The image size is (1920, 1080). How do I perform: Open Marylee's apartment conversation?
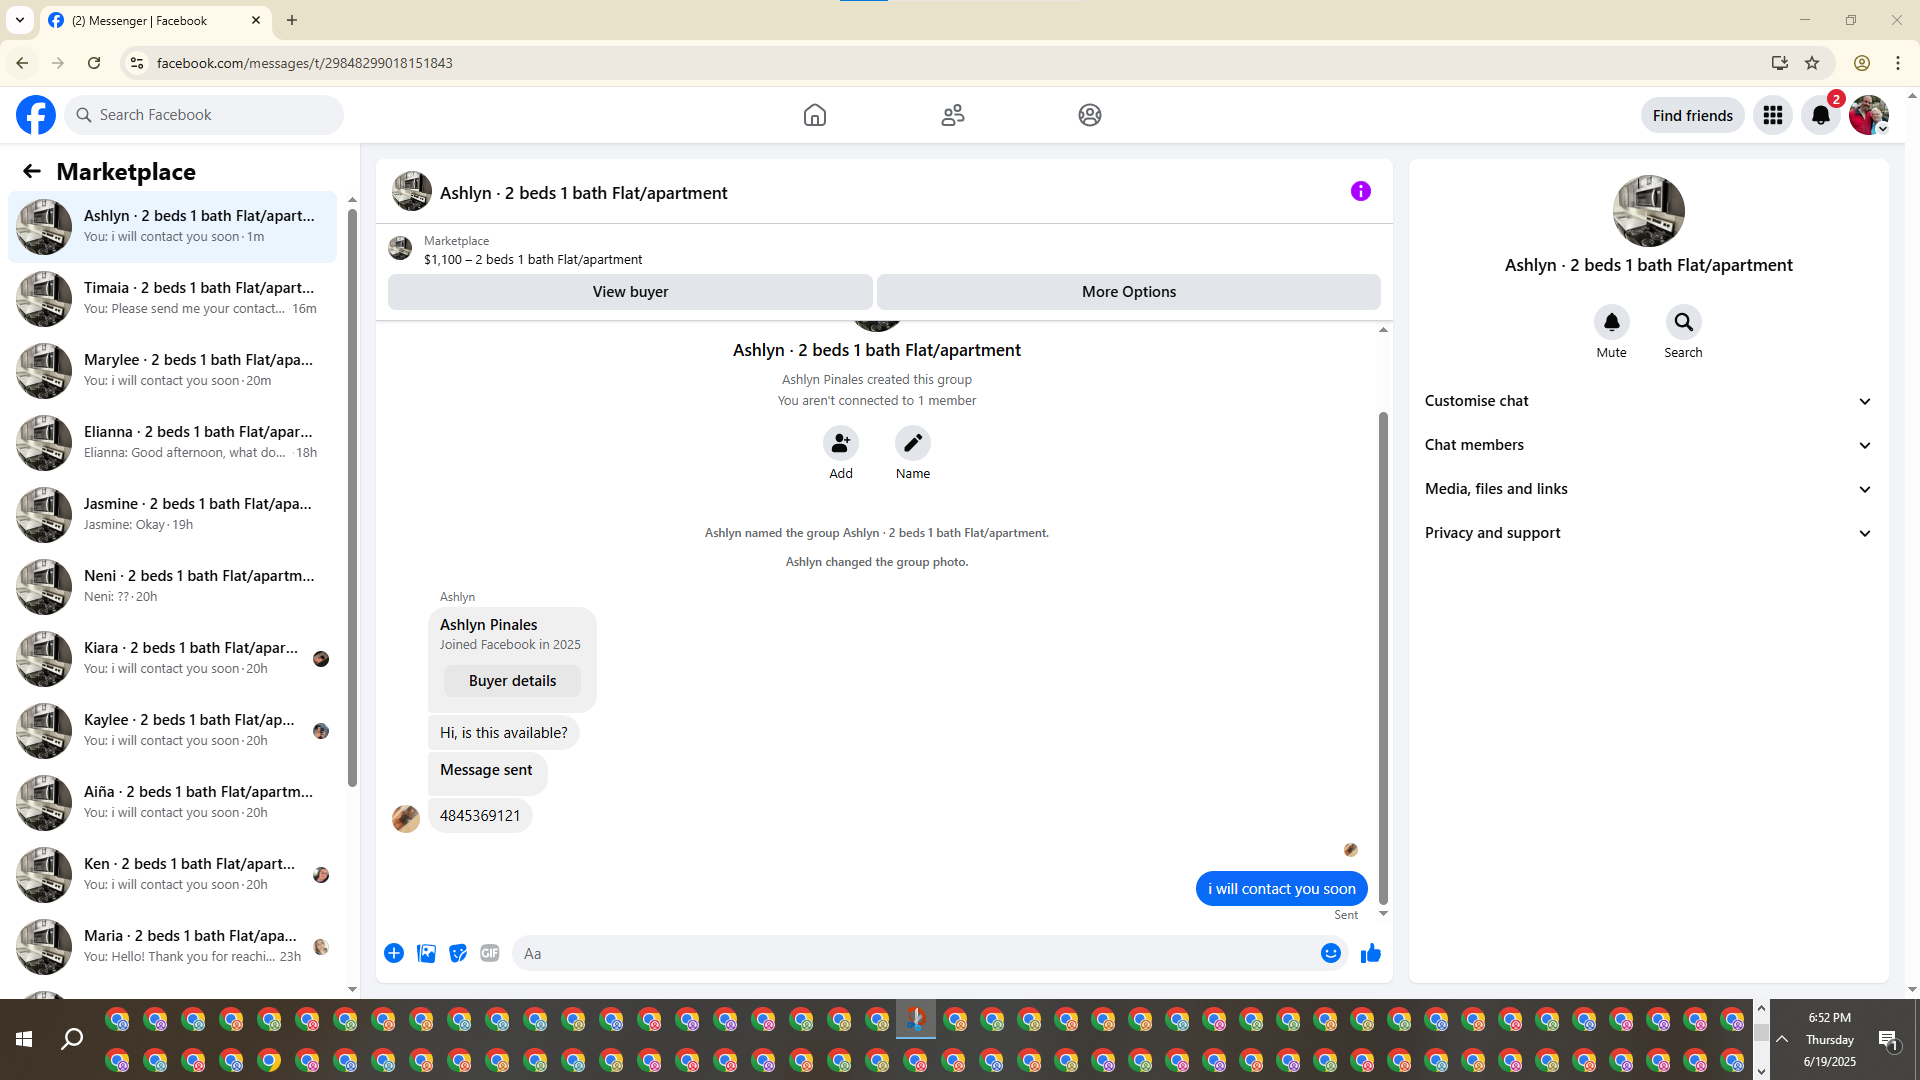click(173, 371)
